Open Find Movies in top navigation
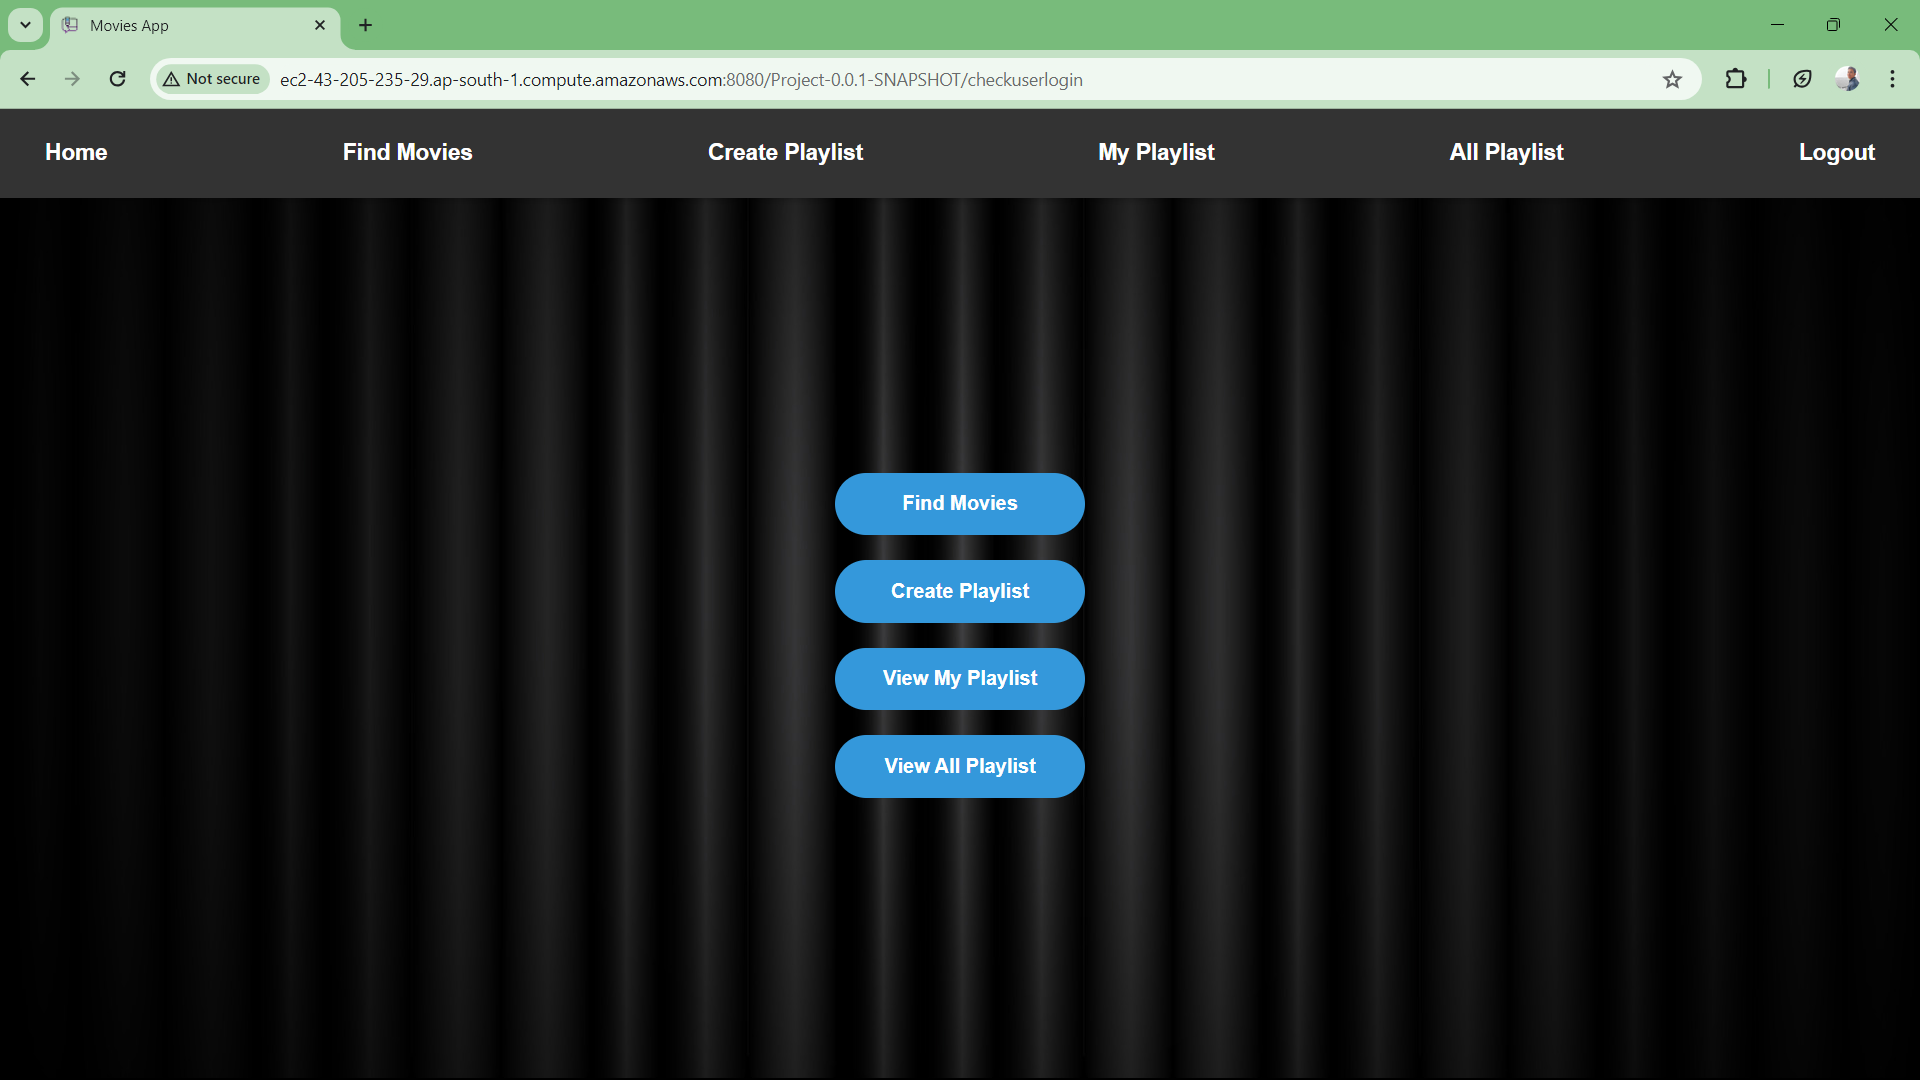 407,152
